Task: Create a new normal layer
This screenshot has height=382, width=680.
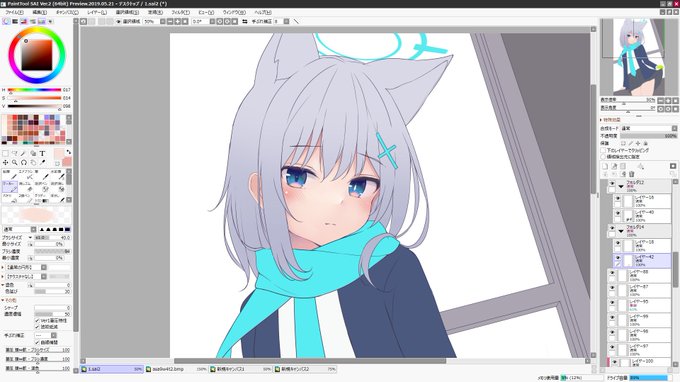Action: coord(605,166)
